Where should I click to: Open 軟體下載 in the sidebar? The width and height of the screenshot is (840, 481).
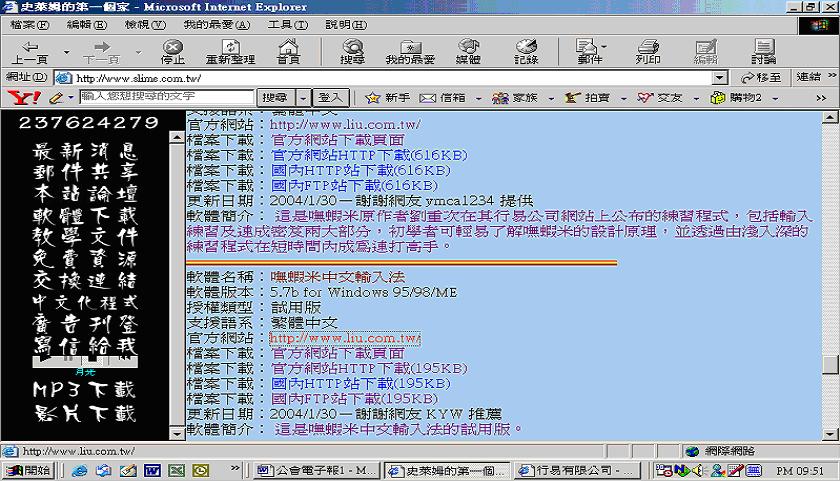(x=85, y=215)
